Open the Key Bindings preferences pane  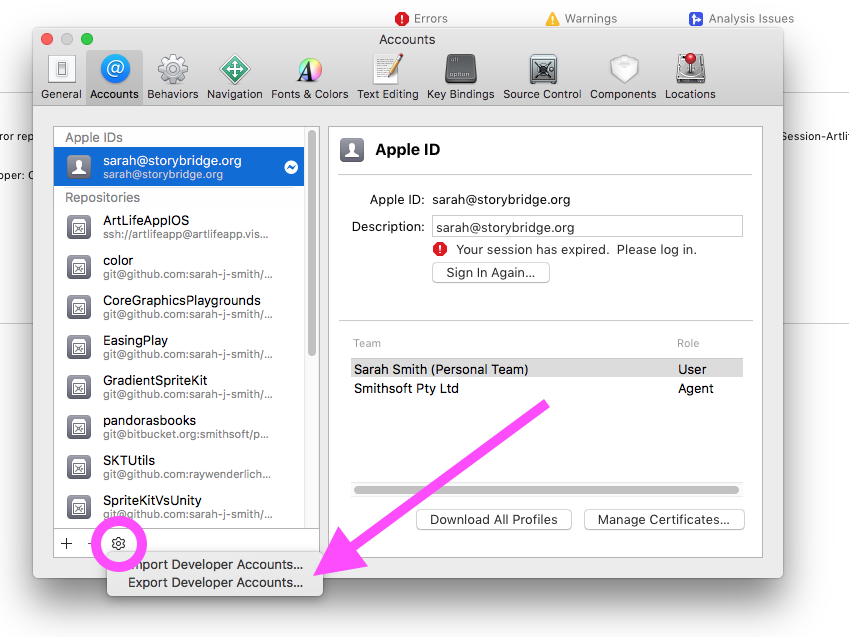click(x=460, y=77)
